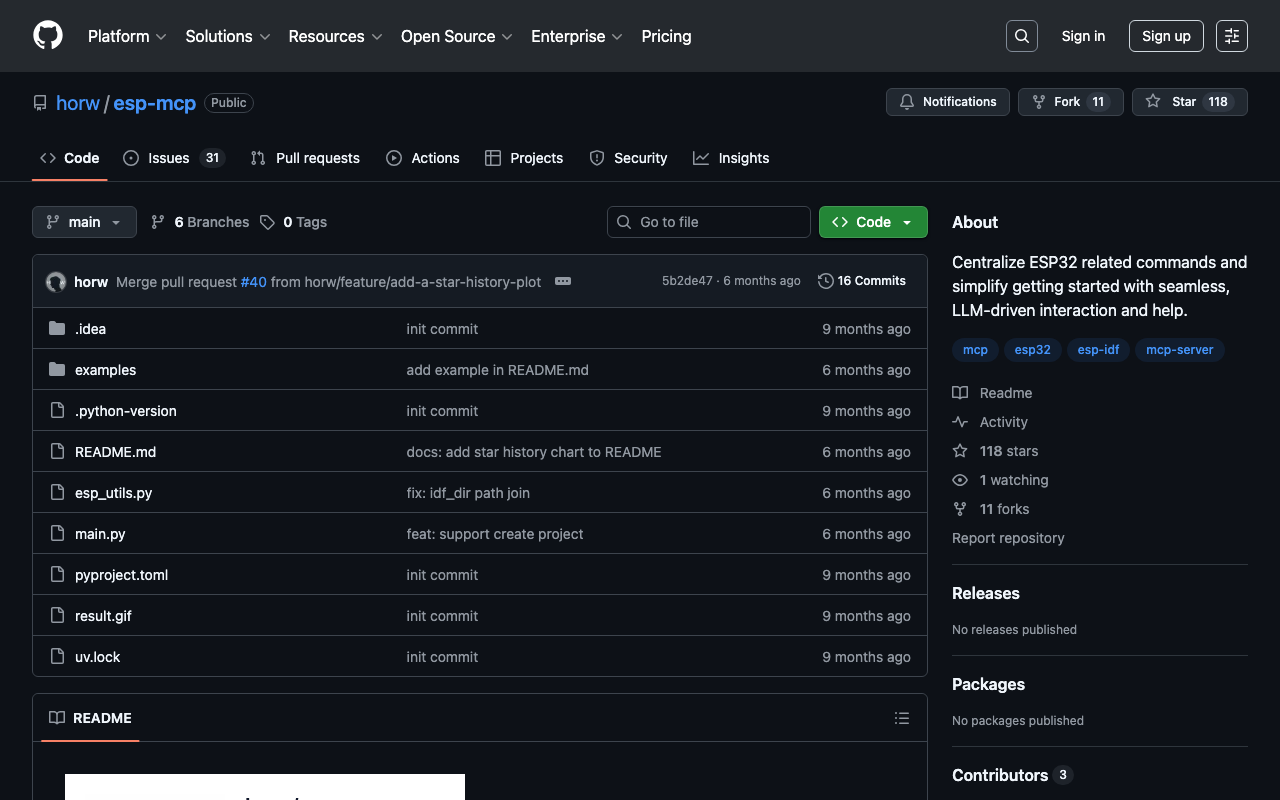Viewport: 1280px width, 800px height.
Task: Toggle Notifications for this repository
Action: [x=947, y=102]
